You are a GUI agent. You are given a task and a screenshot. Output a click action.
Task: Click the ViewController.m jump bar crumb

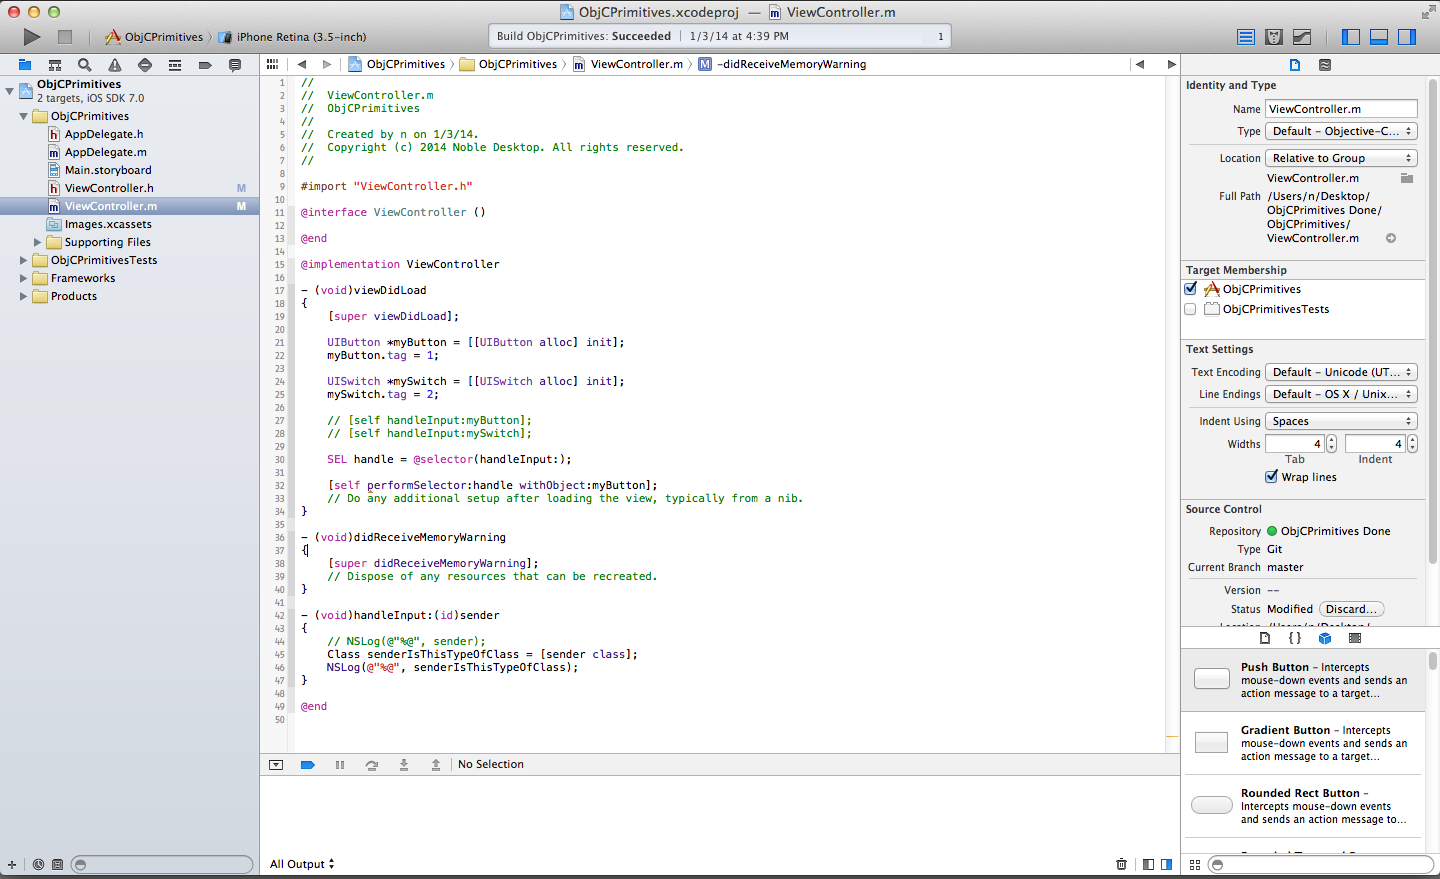pos(628,64)
